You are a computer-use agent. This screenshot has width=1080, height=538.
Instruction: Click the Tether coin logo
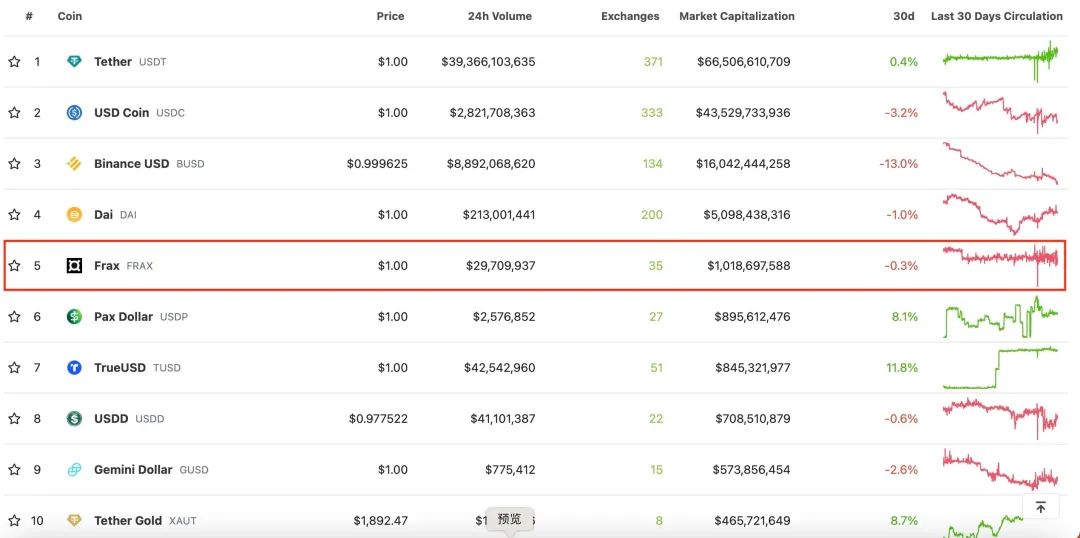coord(74,62)
